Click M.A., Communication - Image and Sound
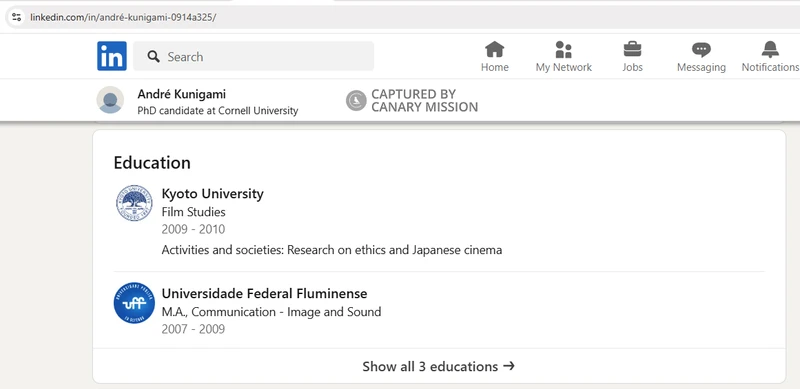The height and width of the screenshot is (389, 800). [271, 312]
